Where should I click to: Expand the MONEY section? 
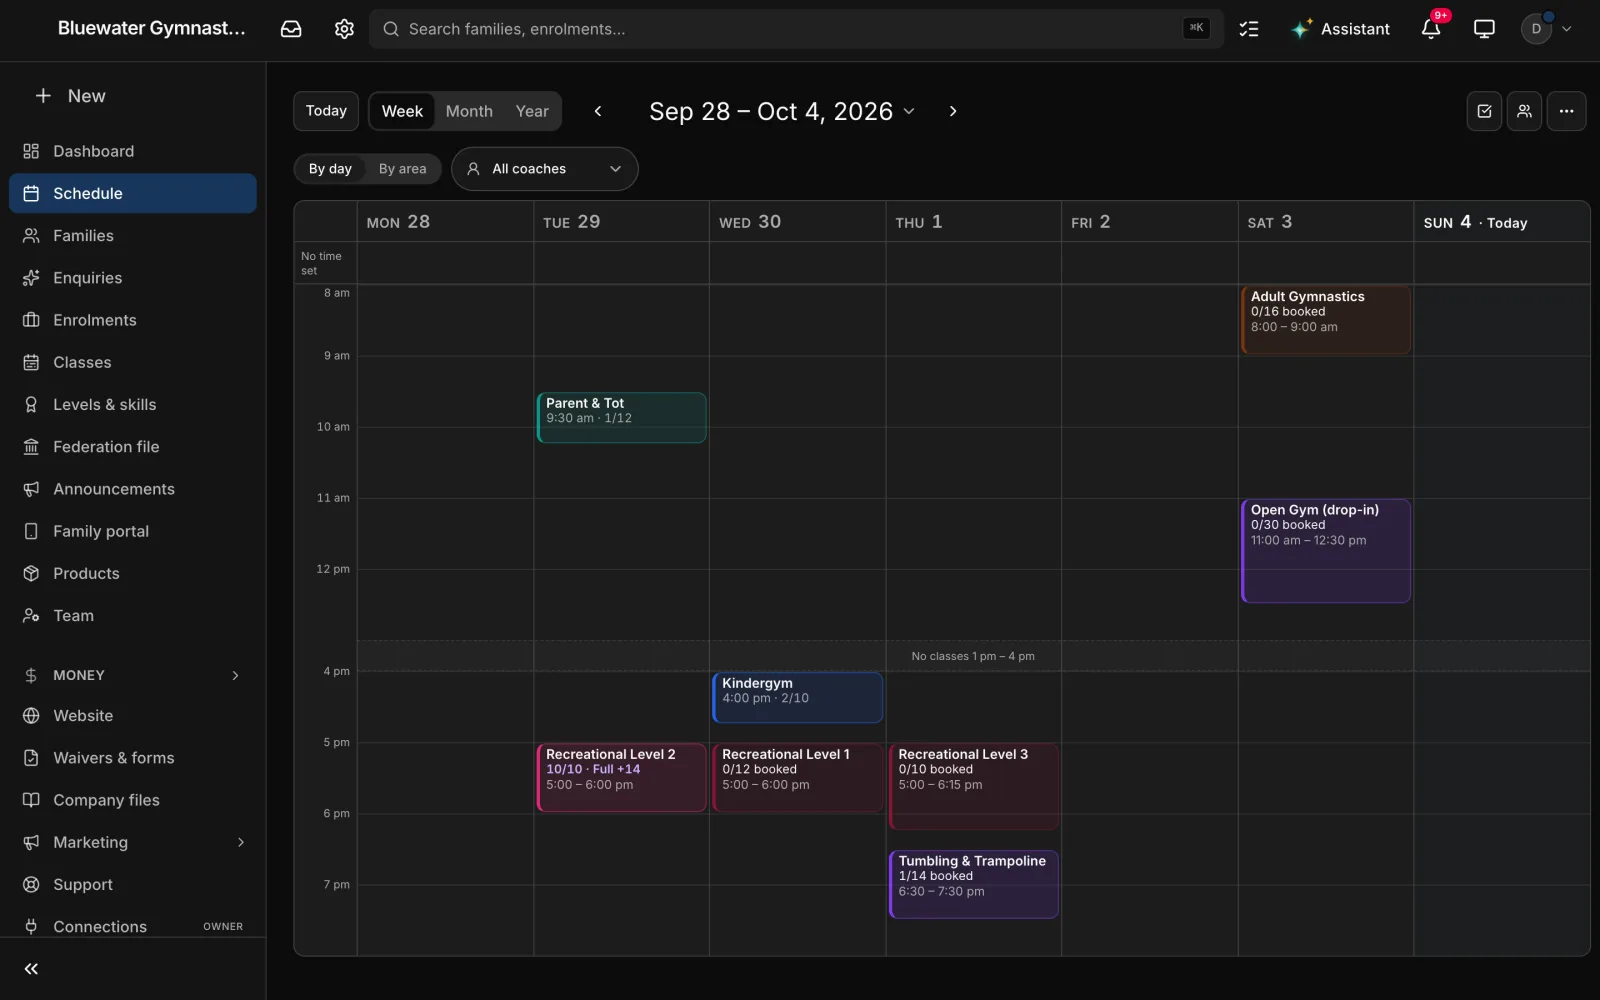(133, 675)
